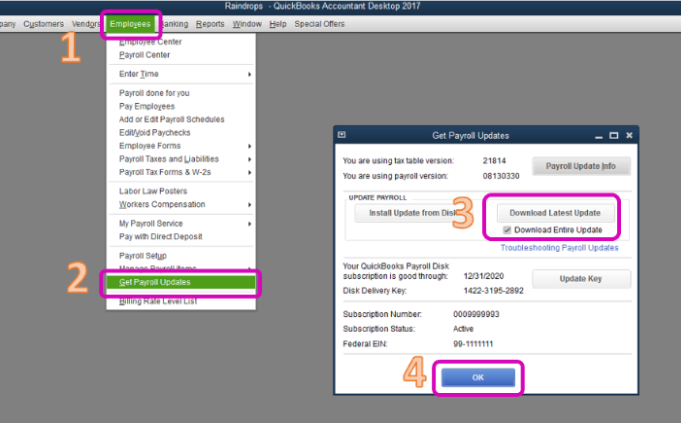Select Edit/Void Paychecks entry
The height and width of the screenshot is (423, 681).
(155, 132)
